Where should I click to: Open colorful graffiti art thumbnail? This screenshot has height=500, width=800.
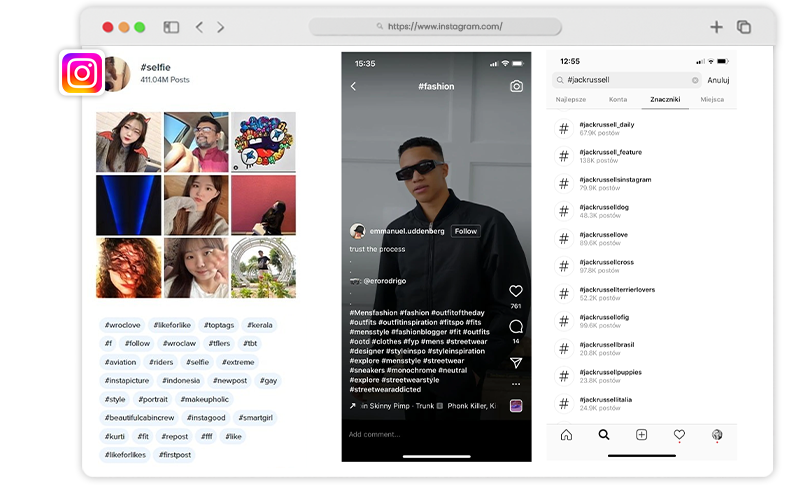pos(263,142)
